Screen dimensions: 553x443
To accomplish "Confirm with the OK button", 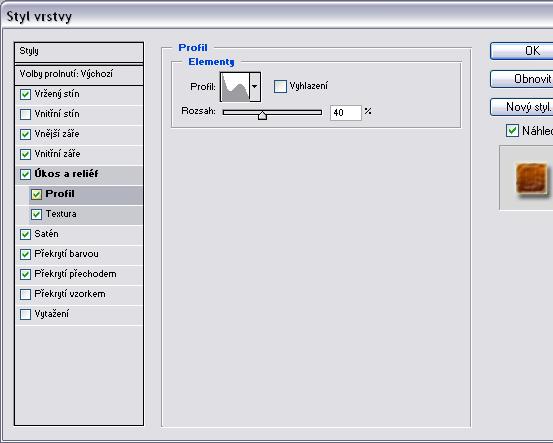I will pos(522,51).
